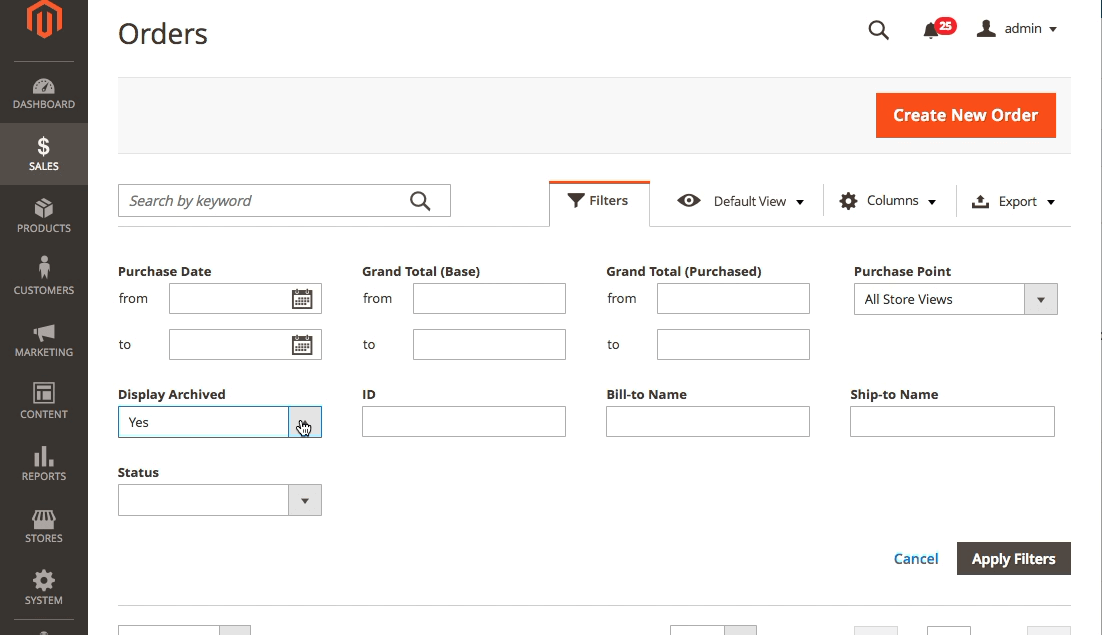
Task: Click the Bill-to Name input field
Action: 707,422
